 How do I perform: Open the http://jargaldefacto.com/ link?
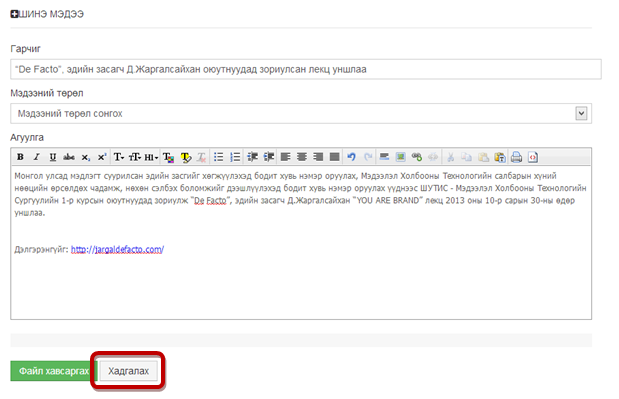click(x=117, y=249)
